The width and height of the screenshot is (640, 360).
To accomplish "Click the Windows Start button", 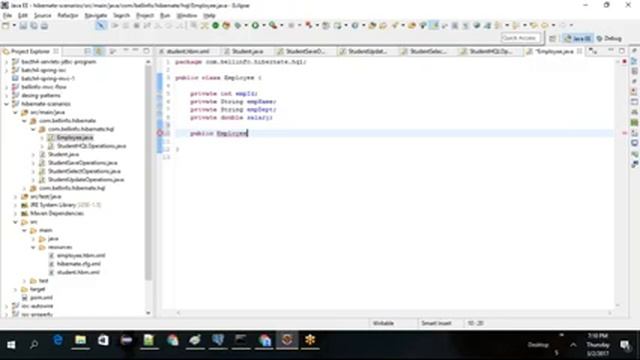I will (x=11, y=345).
